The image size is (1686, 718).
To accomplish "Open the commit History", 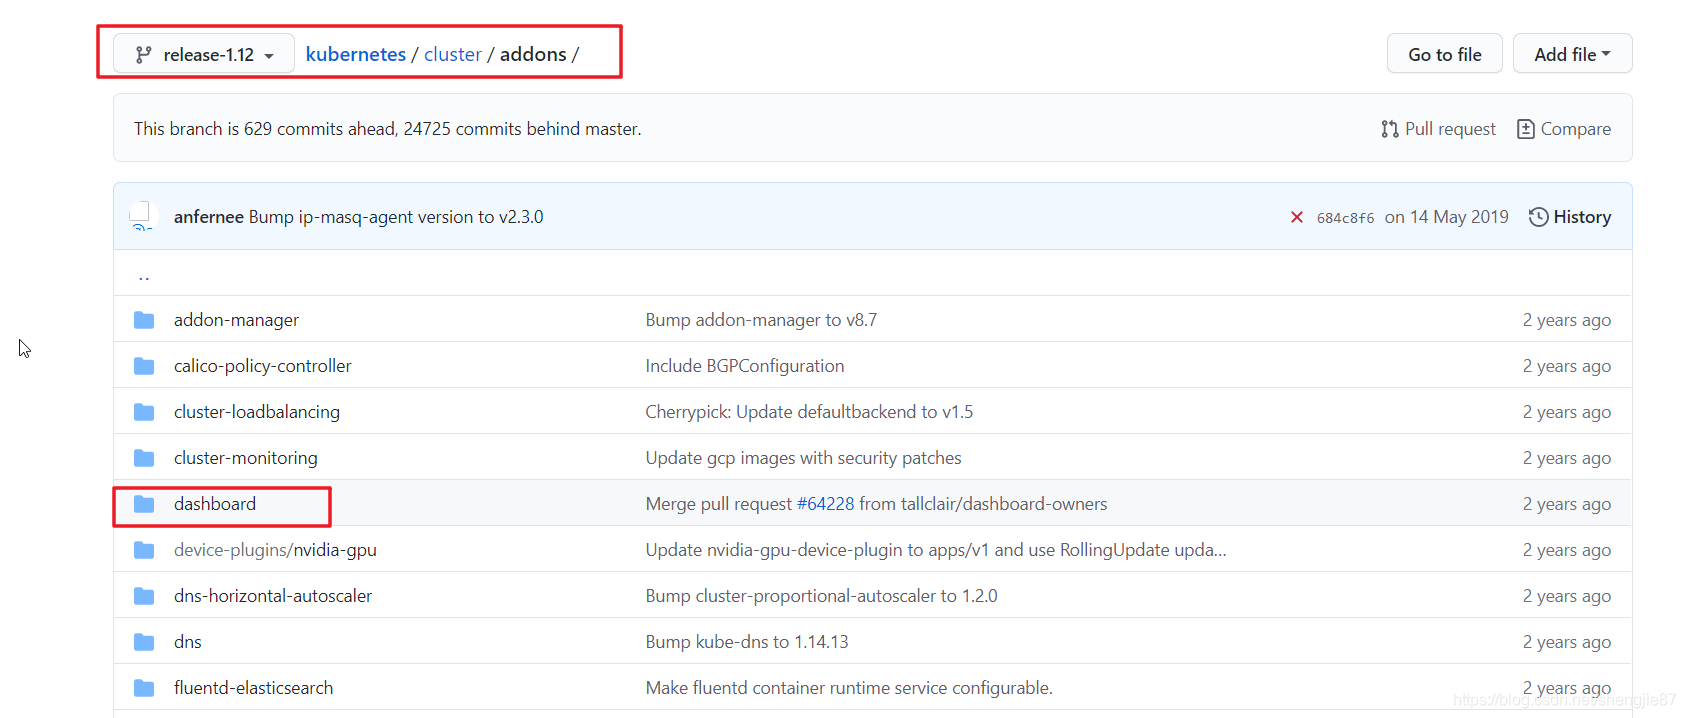I will point(1570,217).
